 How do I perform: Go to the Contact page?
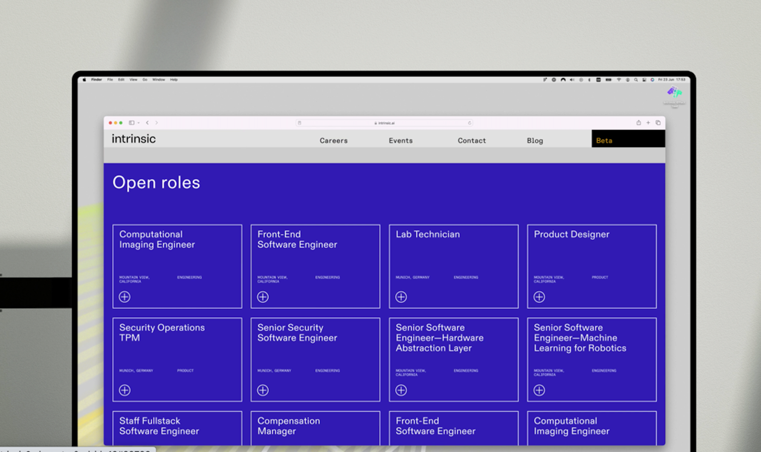coord(471,141)
